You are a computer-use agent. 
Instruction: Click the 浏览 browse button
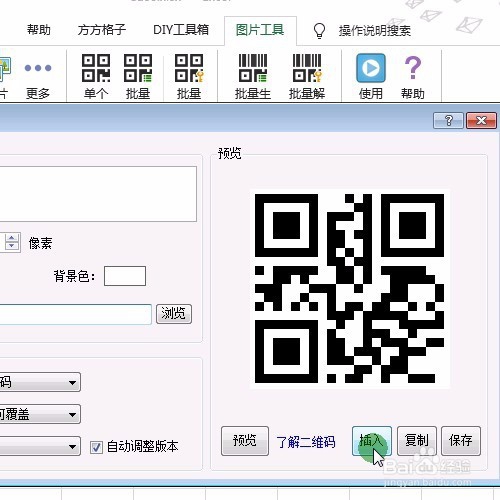(x=174, y=314)
